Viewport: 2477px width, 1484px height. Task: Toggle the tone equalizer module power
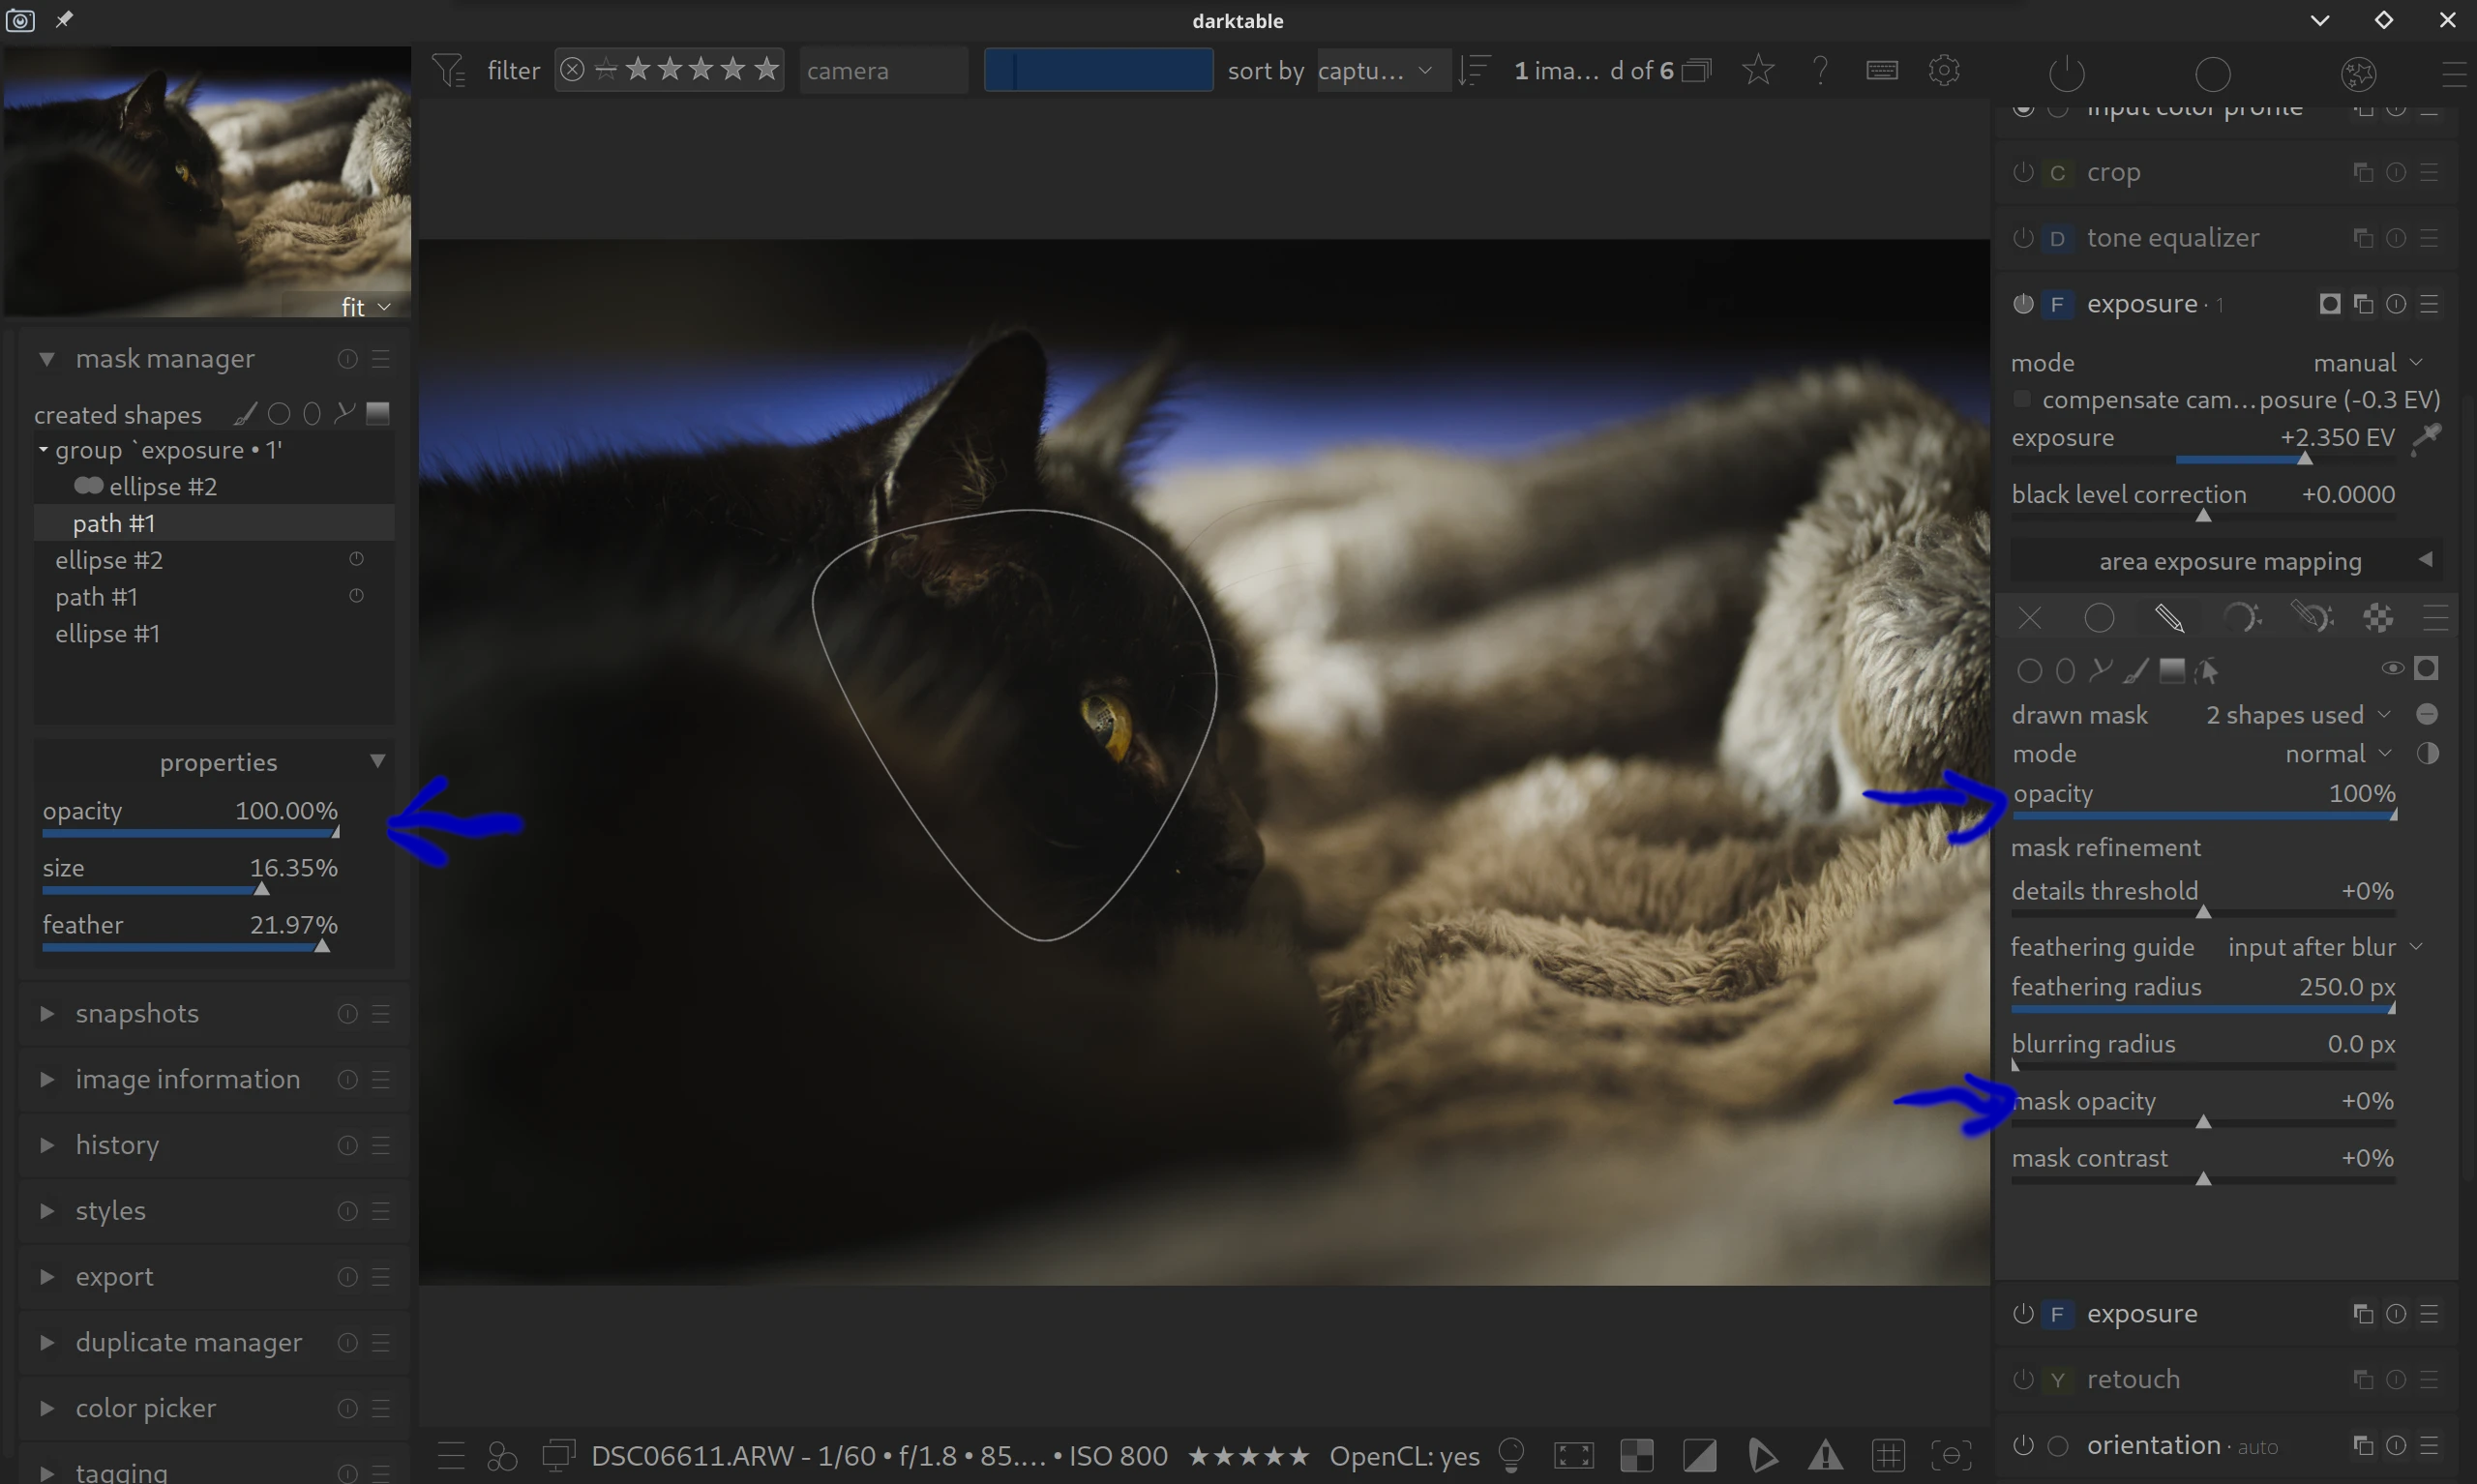tap(2022, 238)
